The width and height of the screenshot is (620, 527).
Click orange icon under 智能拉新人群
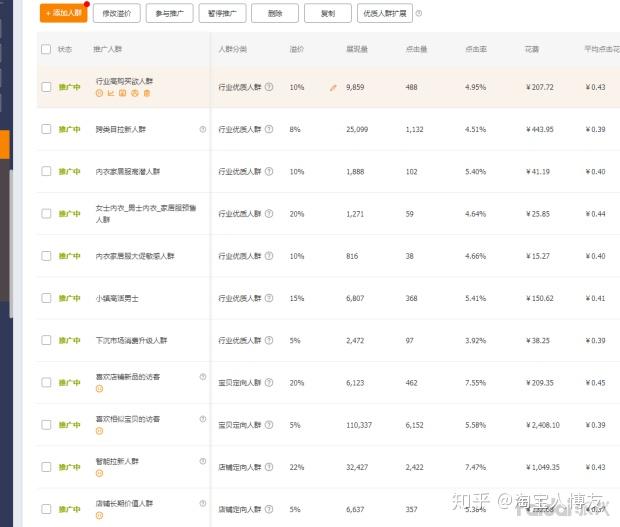[x=99, y=473]
